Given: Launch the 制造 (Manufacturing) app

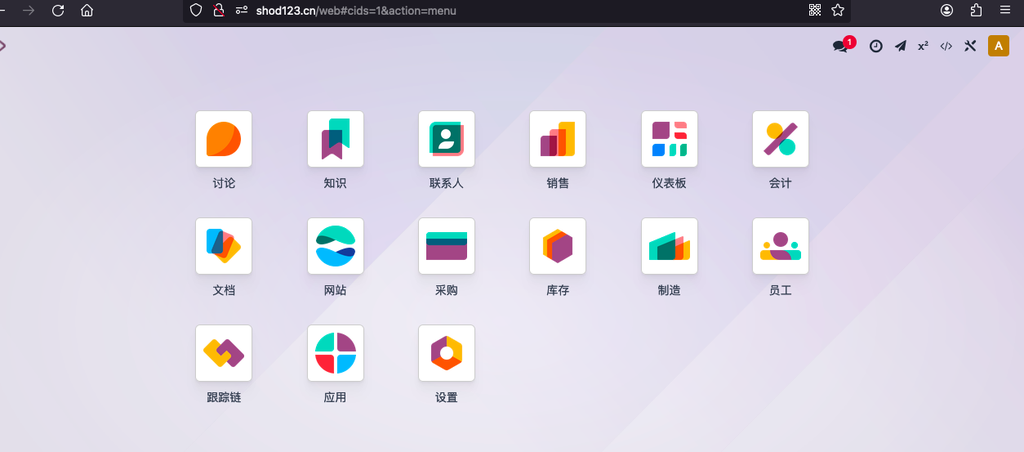Looking at the screenshot, I should (x=669, y=246).
